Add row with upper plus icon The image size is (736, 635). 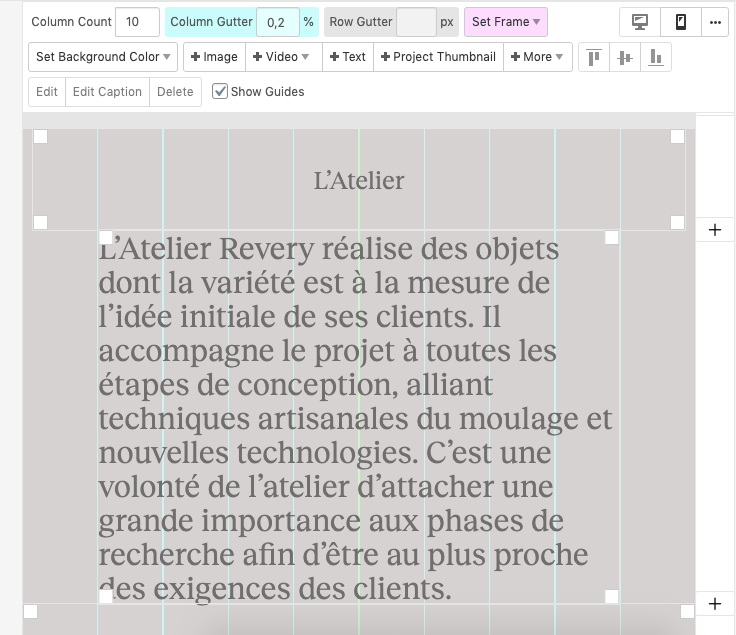tap(714, 230)
